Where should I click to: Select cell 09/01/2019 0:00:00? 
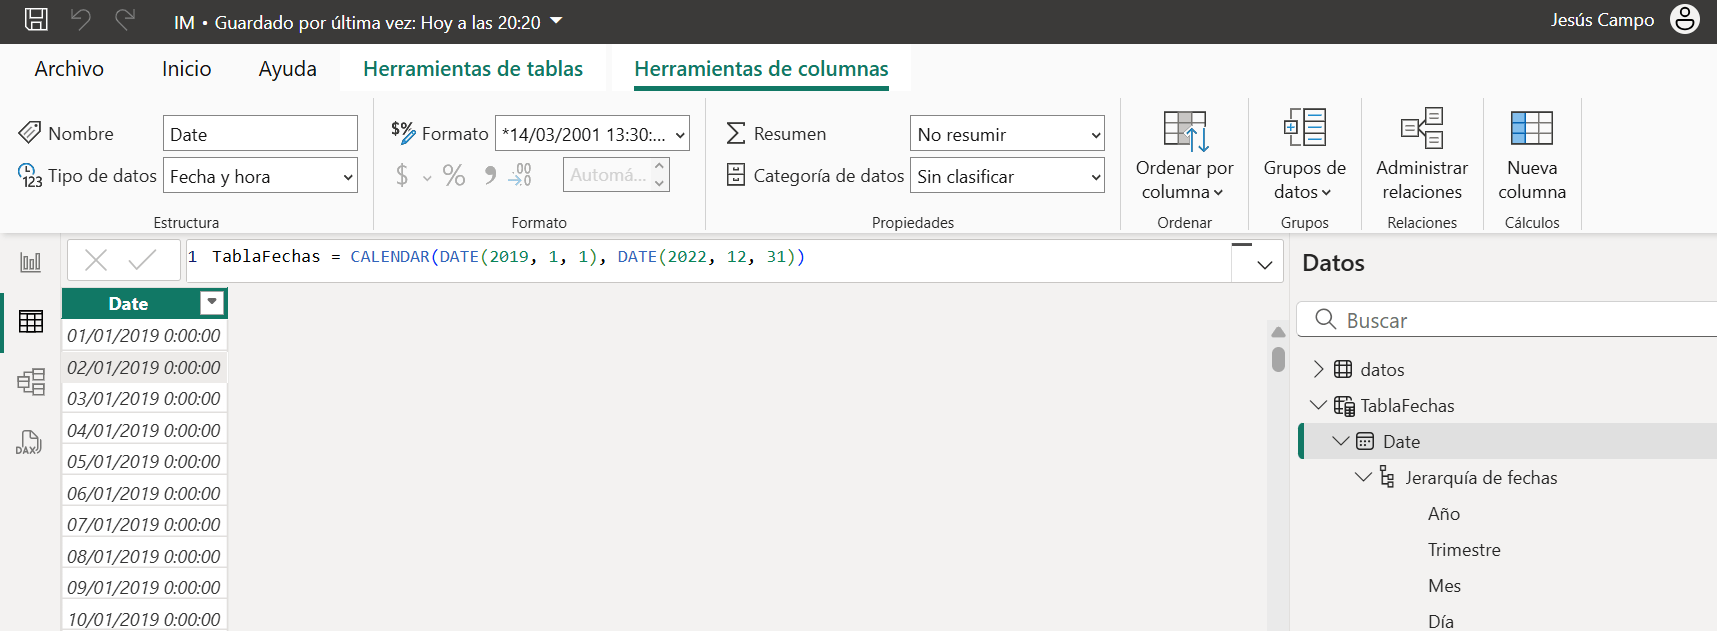(144, 587)
